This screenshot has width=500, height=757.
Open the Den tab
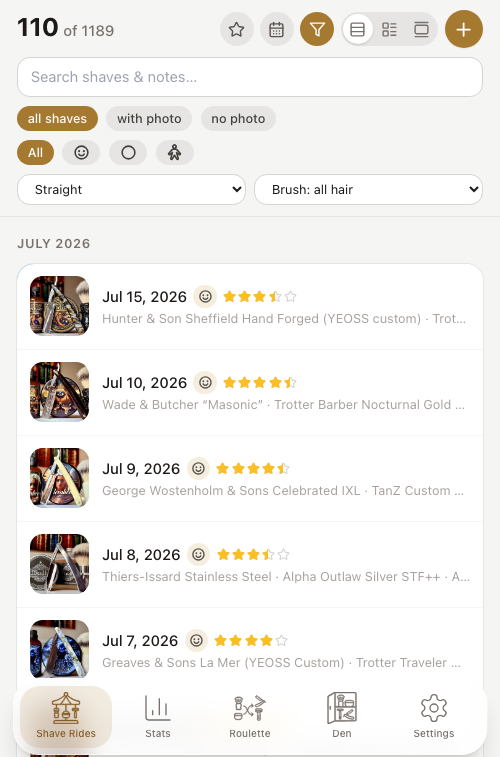coord(342,717)
